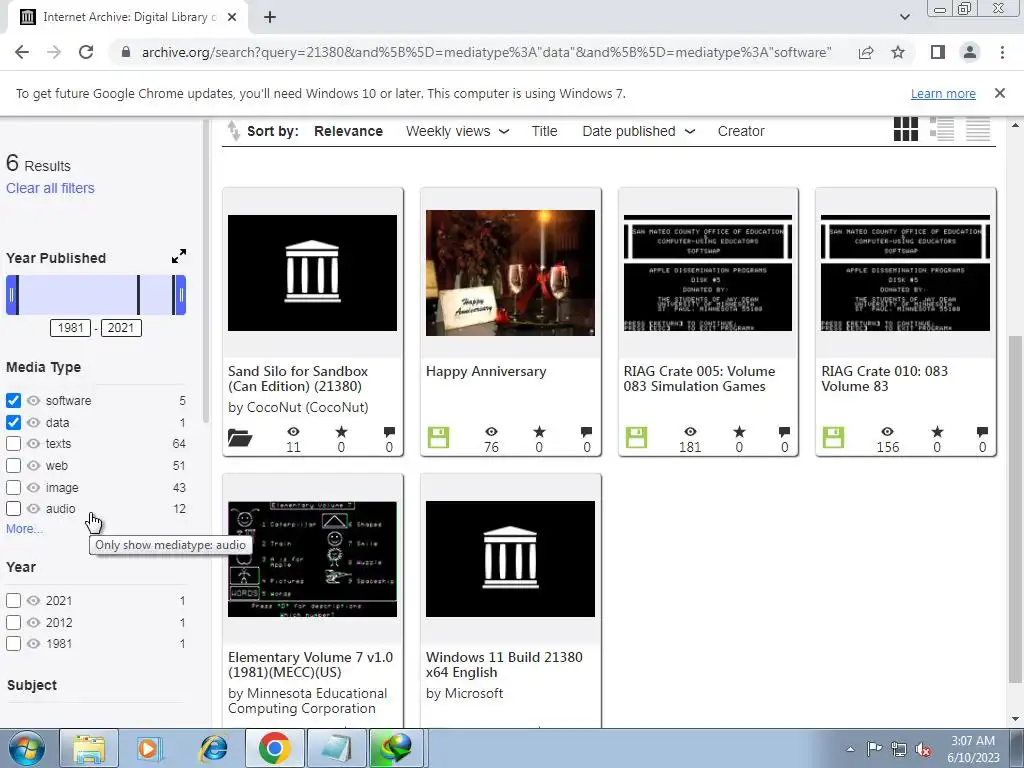Sort results by Title

pyautogui.click(x=544, y=131)
